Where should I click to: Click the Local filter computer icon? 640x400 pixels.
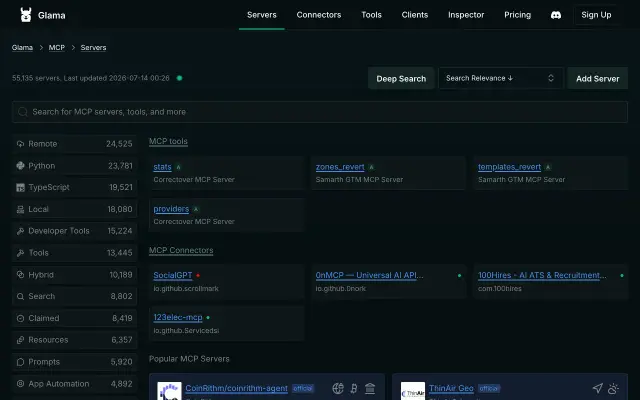point(20,209)
